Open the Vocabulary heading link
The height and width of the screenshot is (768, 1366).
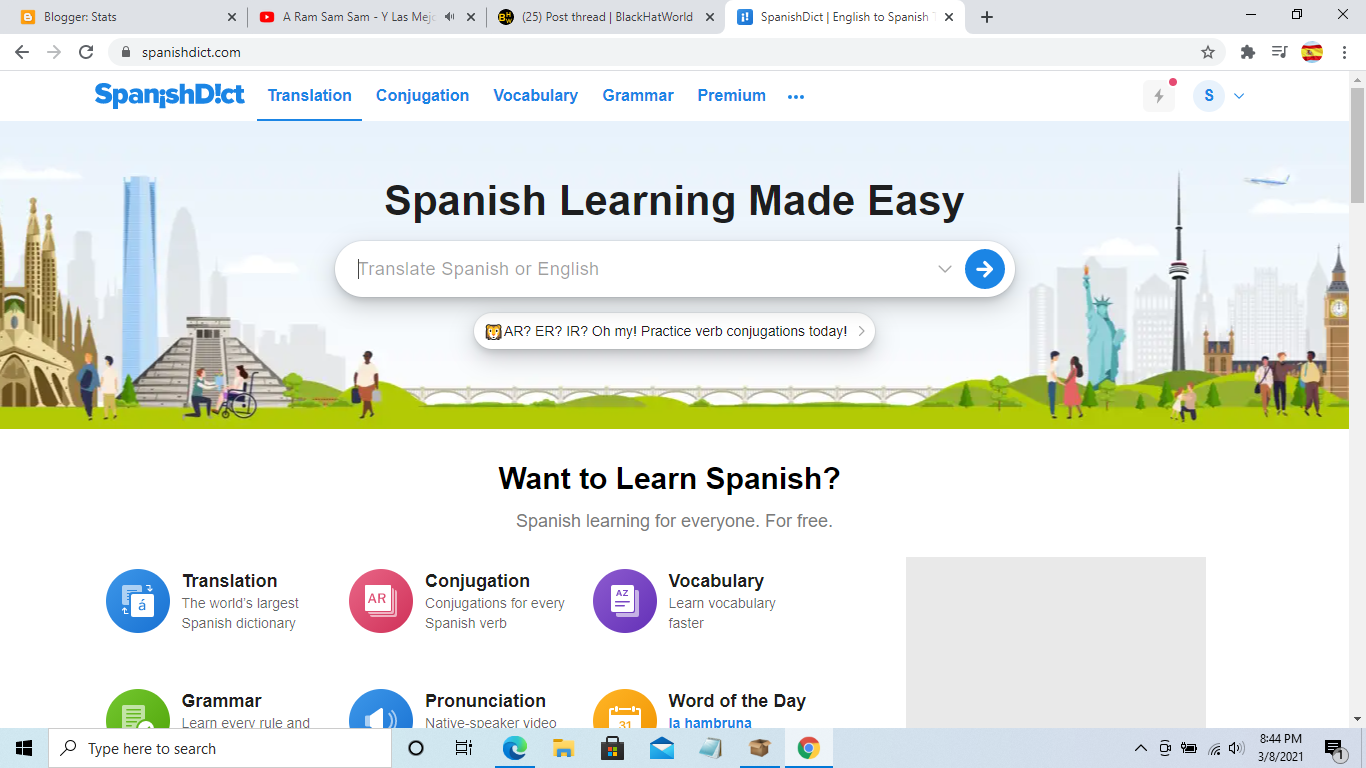point(716,581)
